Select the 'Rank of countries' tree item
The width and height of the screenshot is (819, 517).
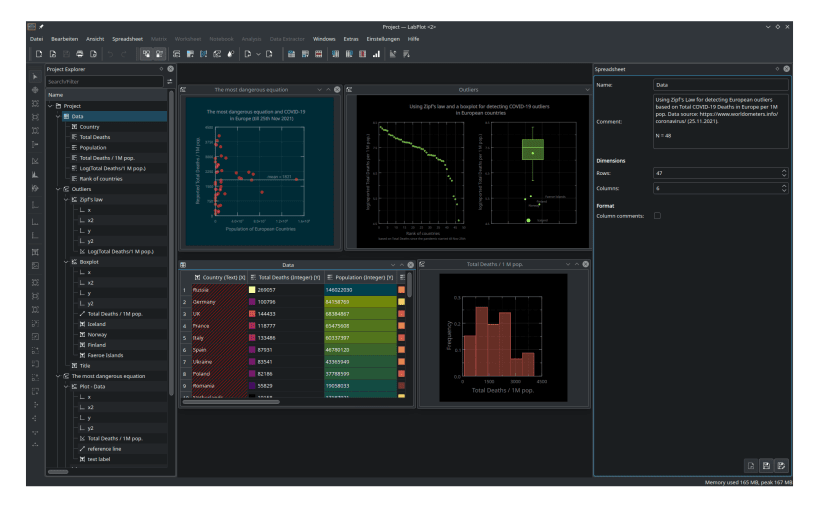(x=101, y=179)
